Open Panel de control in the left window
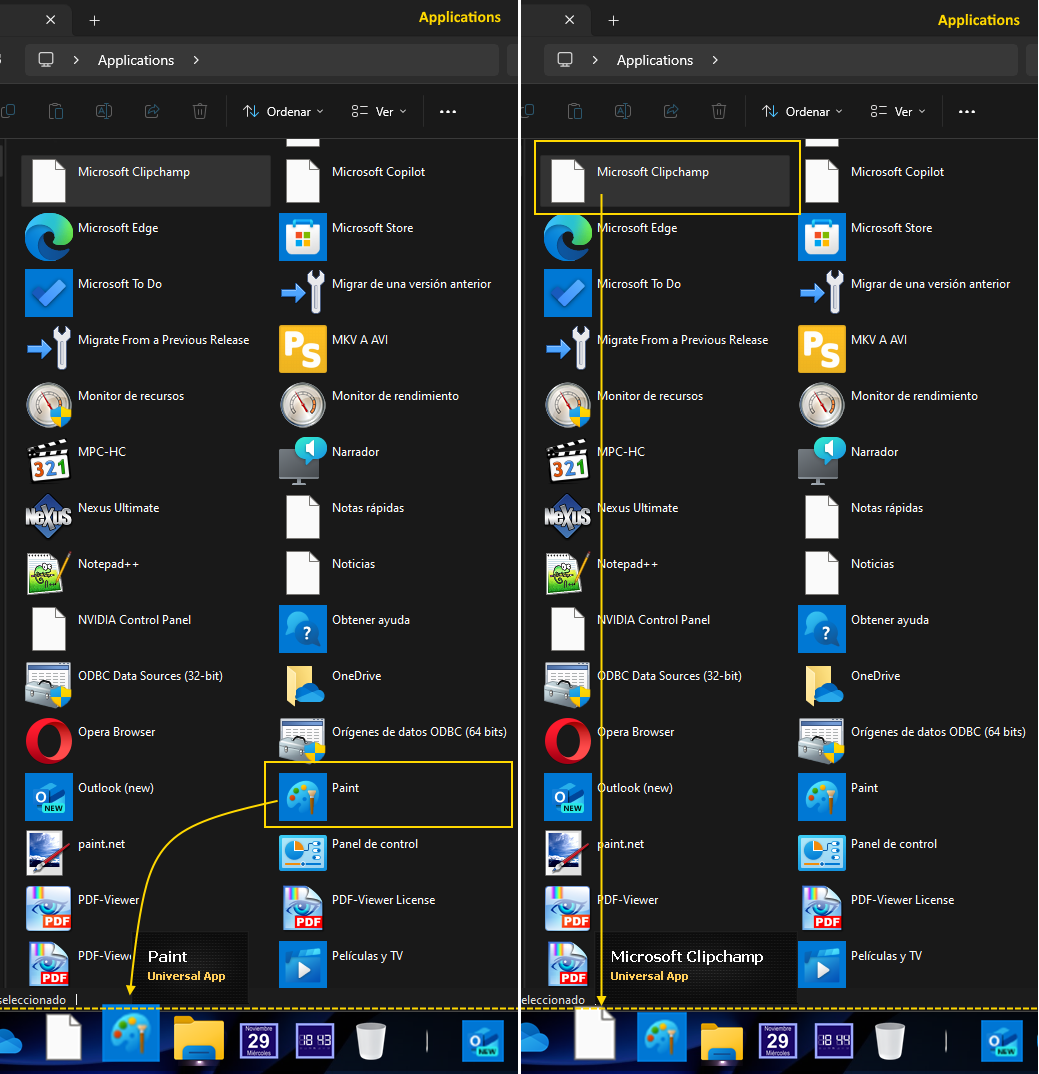Screen dimensions: 1039x1074 pos(303,851)
